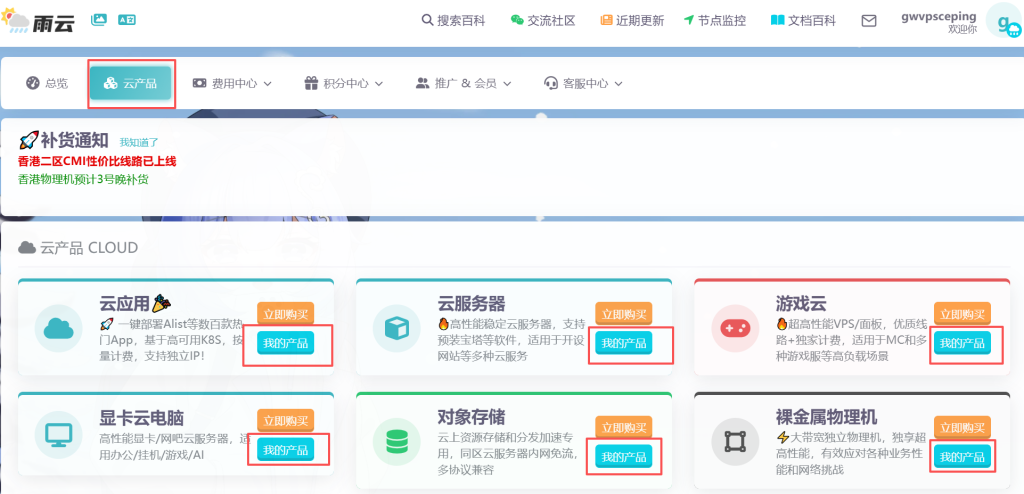Click the magnifier icon of 搜索百科
Viewport: 1024px width, 494px height.
428,20
